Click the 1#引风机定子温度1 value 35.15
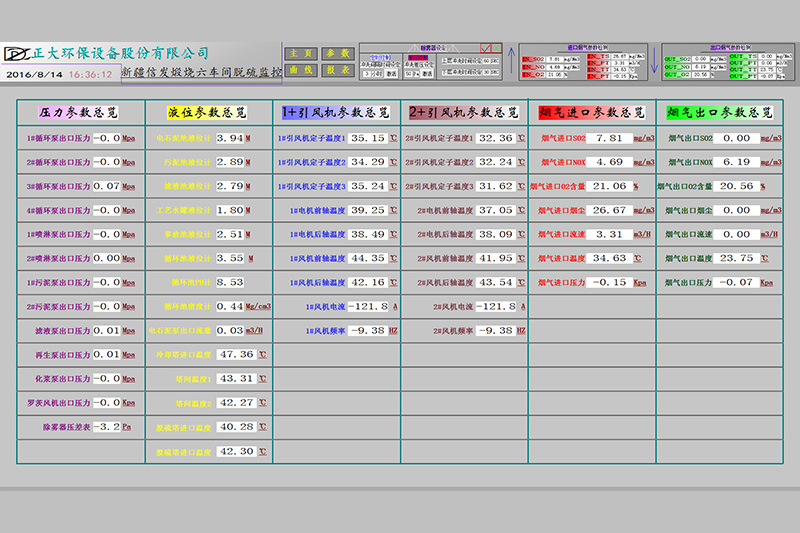The height and width of the screenshot is (533, 800). point(368,138)
